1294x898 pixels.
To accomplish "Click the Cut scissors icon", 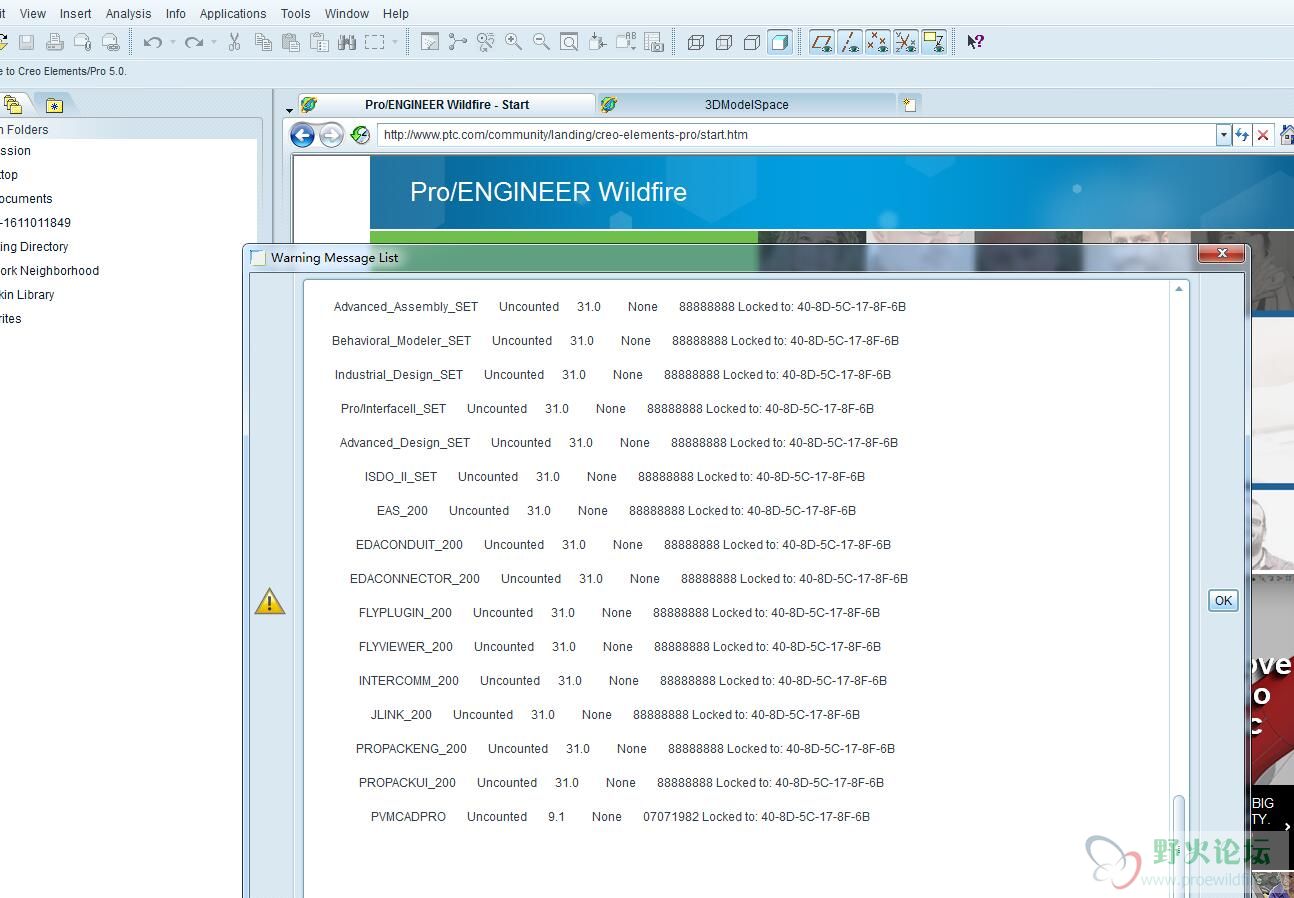I will (x=235, y=42).
